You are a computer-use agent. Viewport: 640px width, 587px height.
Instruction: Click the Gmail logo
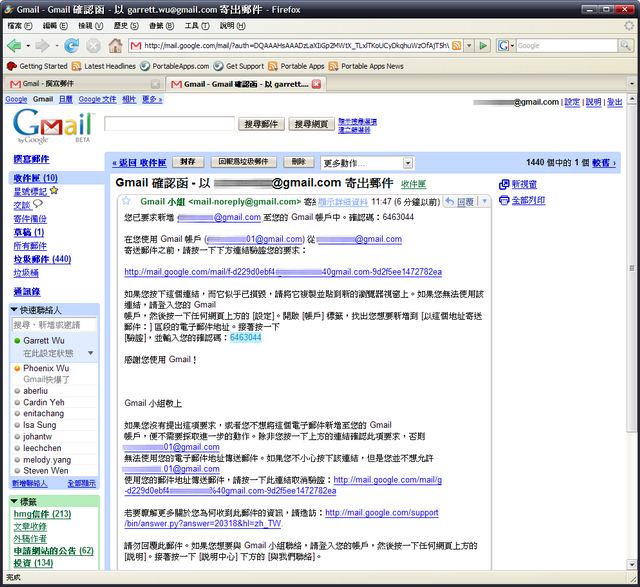[x=53, y=125]
